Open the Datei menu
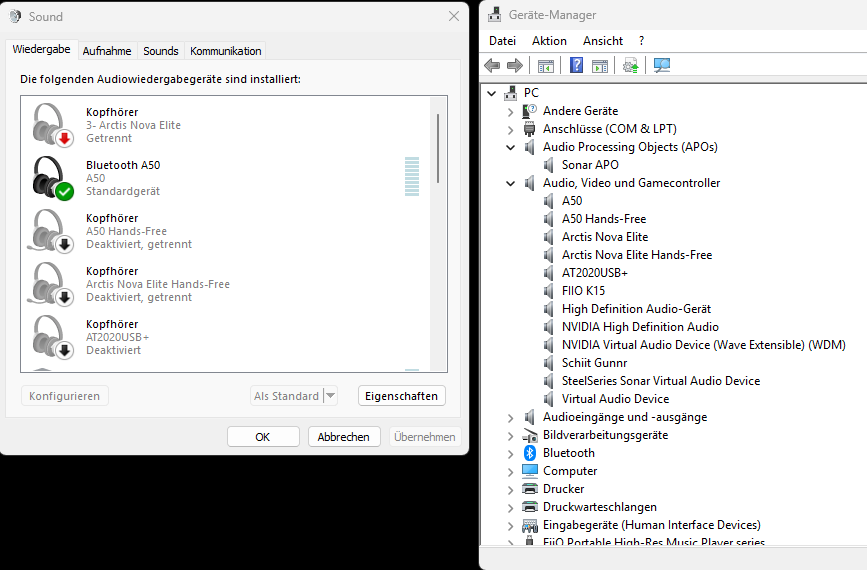Screen dimensions: 867x570 502,41
